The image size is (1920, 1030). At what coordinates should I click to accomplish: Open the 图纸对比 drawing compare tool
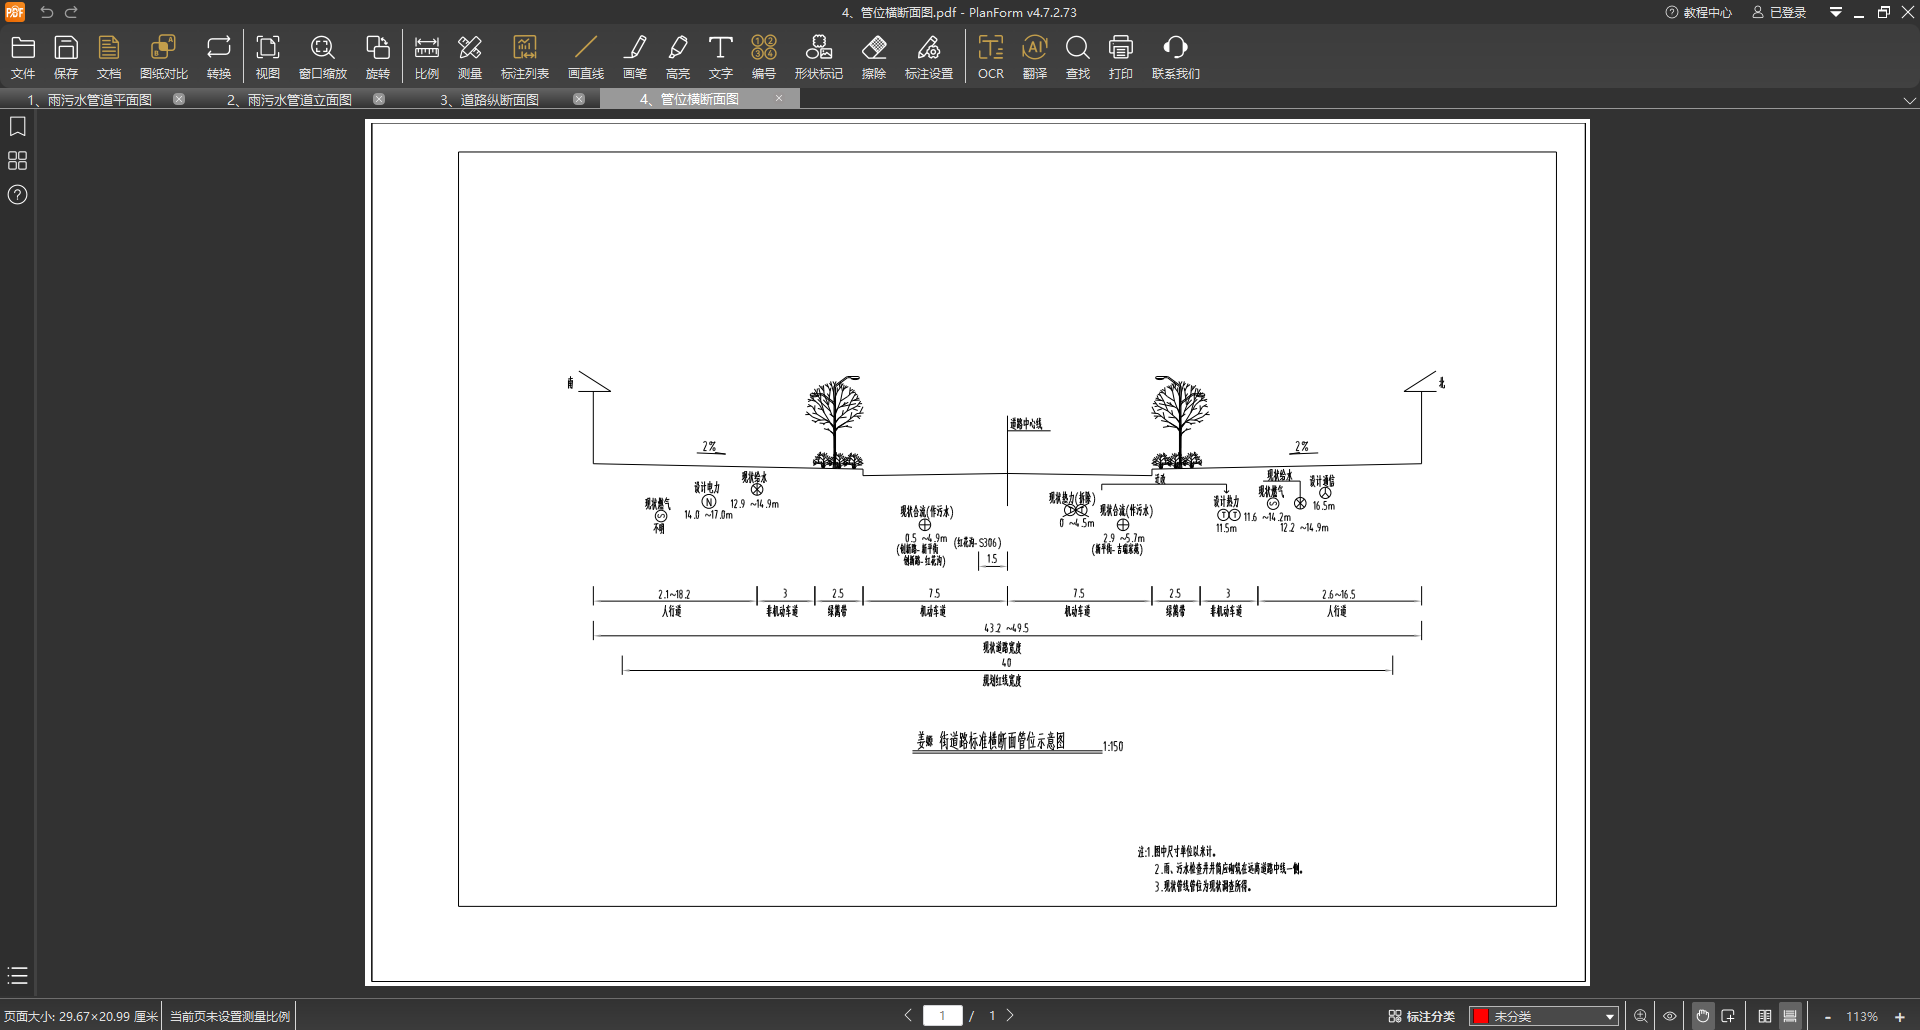[x=163, y=57]
